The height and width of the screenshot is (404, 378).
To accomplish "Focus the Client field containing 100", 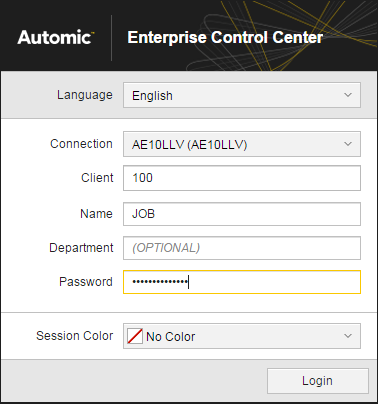I will 242,178.
